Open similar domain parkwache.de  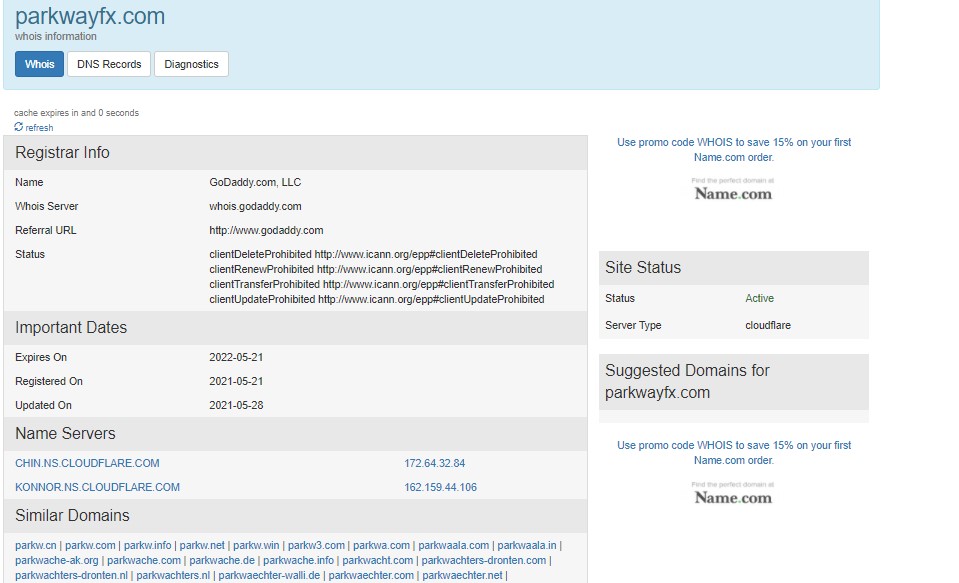pos(221,560)
